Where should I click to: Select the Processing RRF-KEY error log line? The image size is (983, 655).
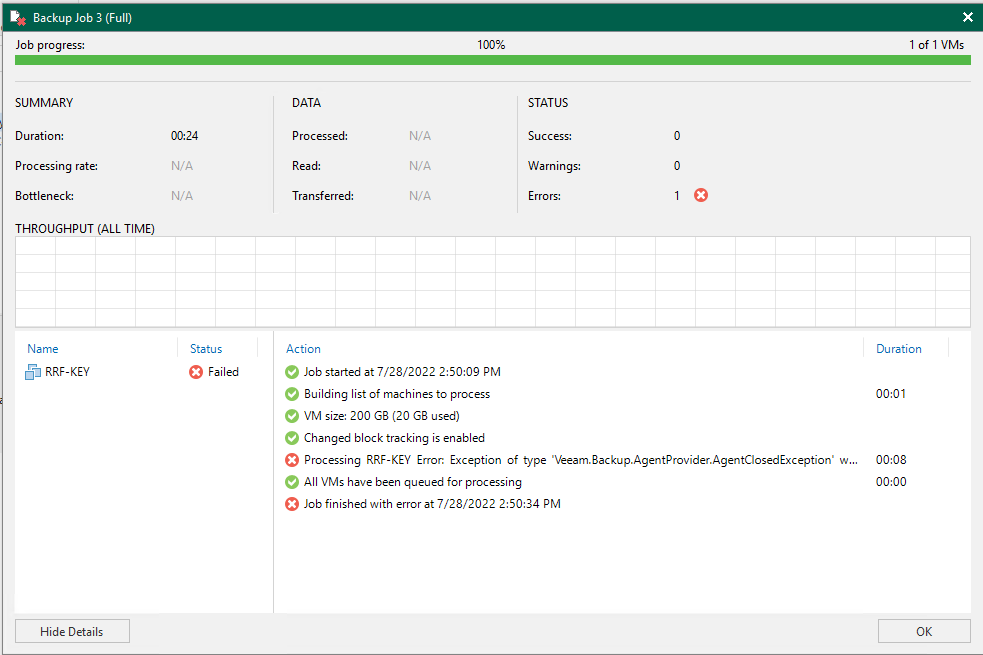pos(580,460)
